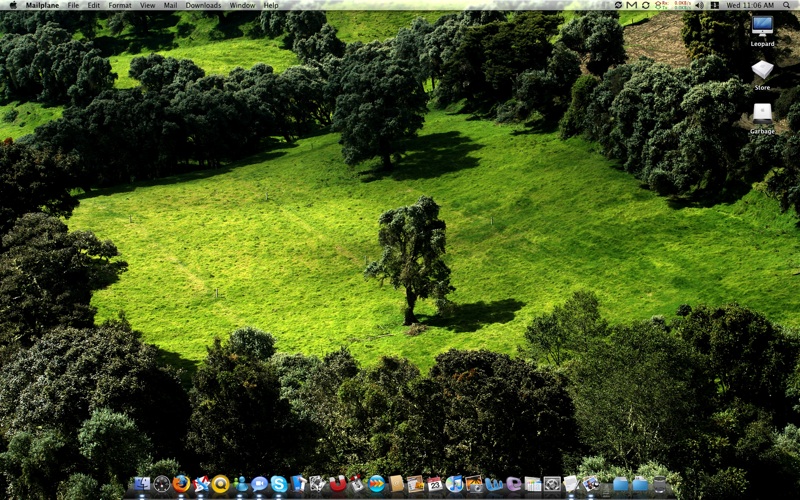Image resolution: width=800 pixels, height=500 pixels.
Task: Open the Dashboard icon in Dock
Action: pyautogui.click(x=161, y=484)
